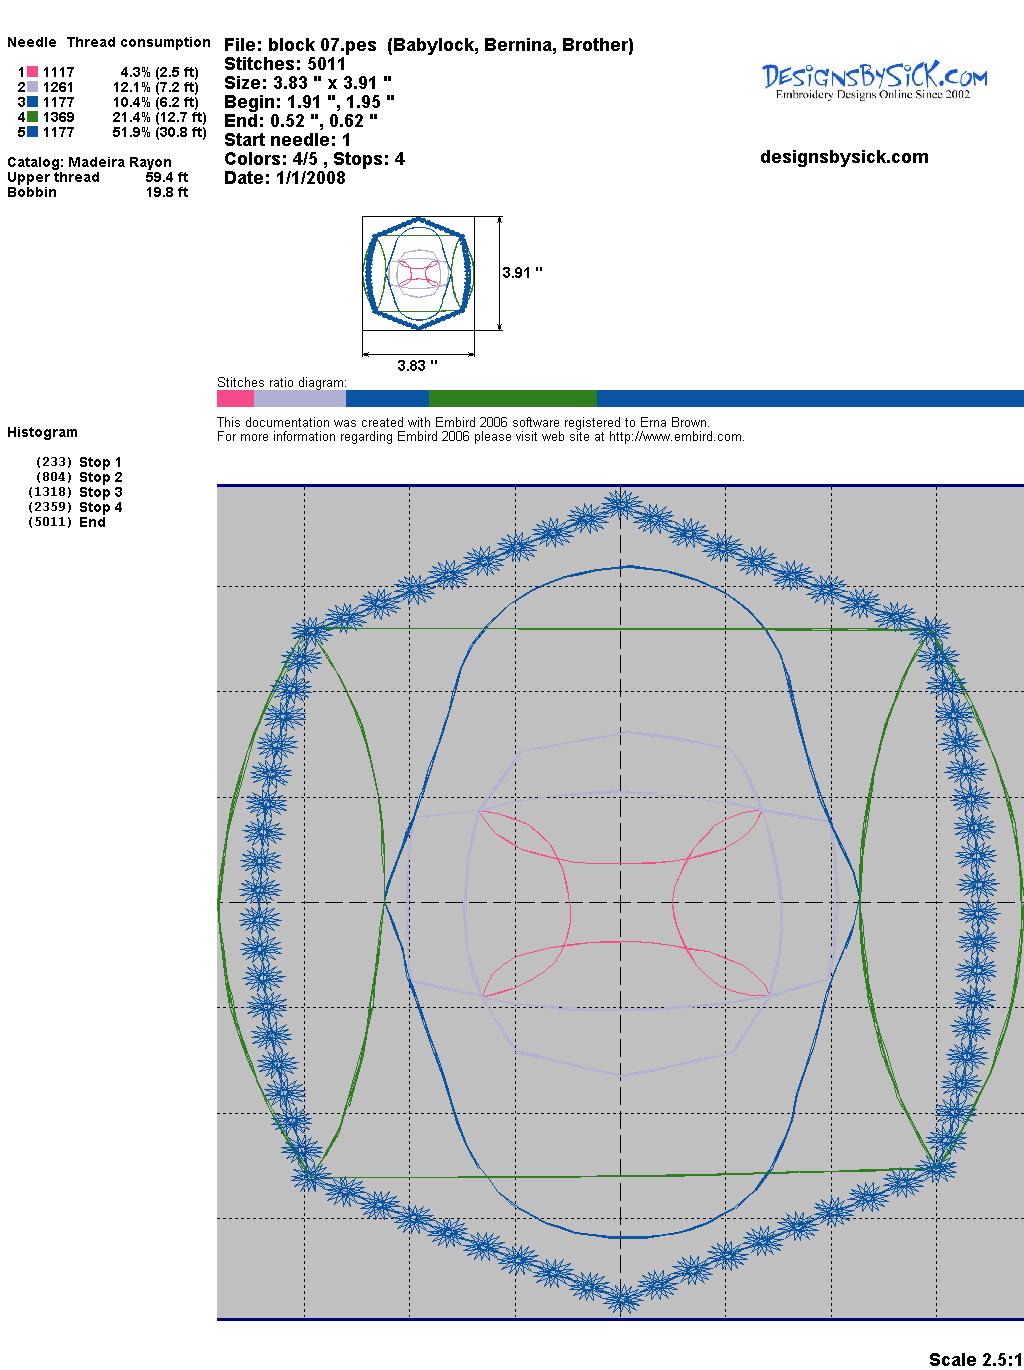
Task: Click the blue needle 5 color swatch
Action: point(33,132)
